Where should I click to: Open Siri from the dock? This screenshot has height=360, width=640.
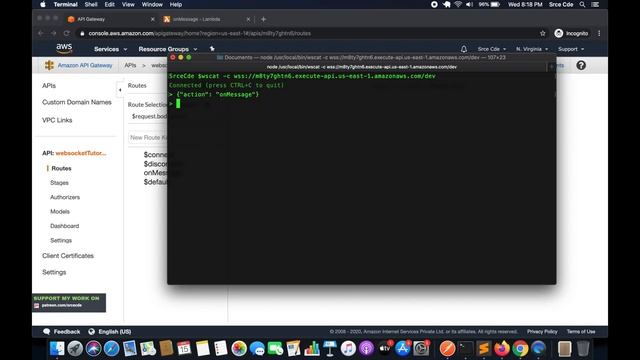coord(93,349)
